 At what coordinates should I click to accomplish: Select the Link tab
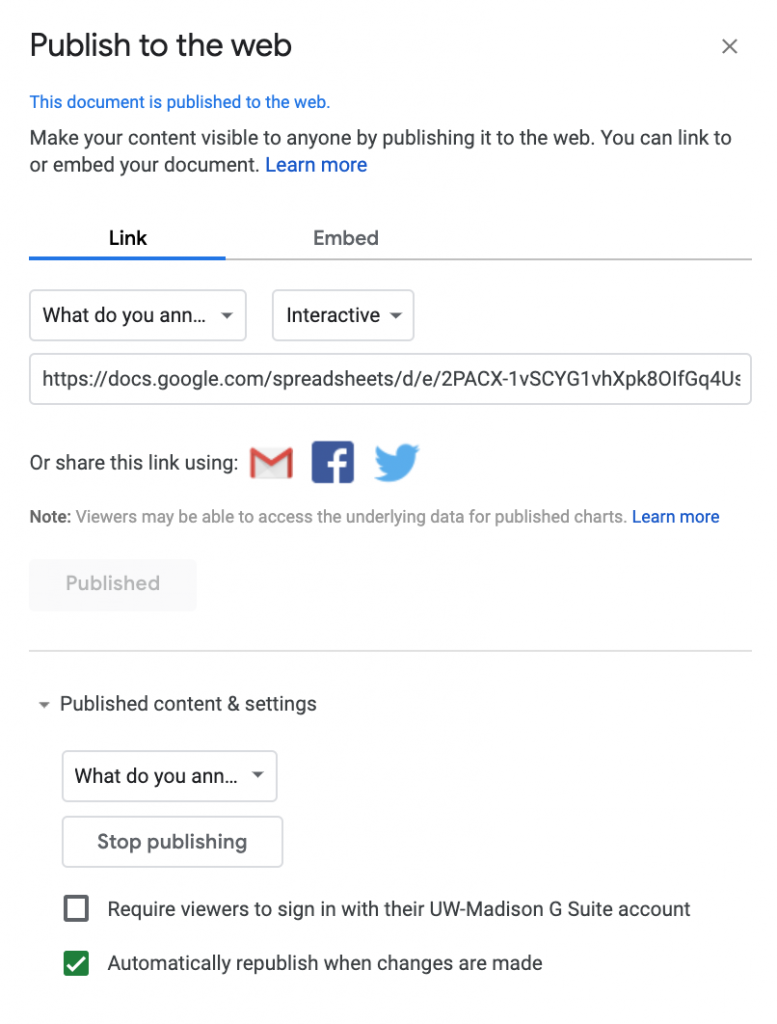click(x=128, y=238)
